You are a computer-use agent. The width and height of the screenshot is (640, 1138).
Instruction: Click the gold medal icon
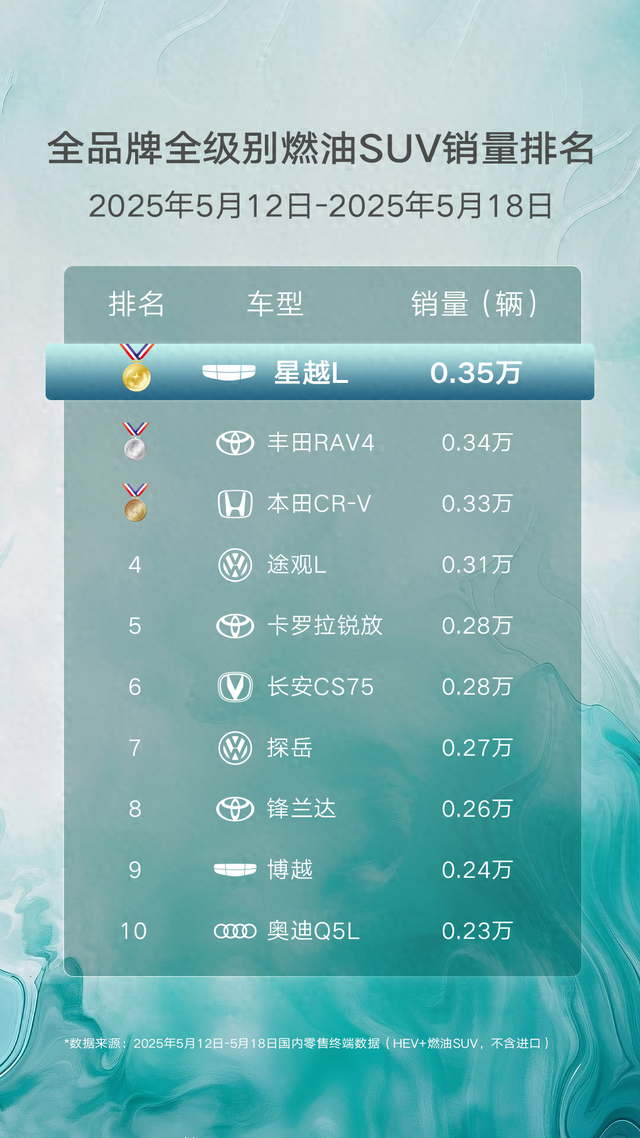tap(136, 367)
